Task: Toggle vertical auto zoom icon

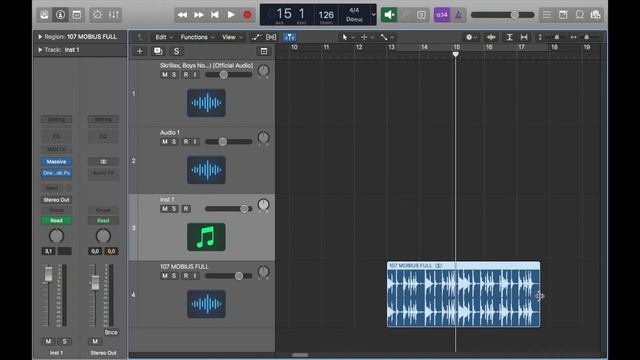Action: pyautogui.click(x=509, y=37)
